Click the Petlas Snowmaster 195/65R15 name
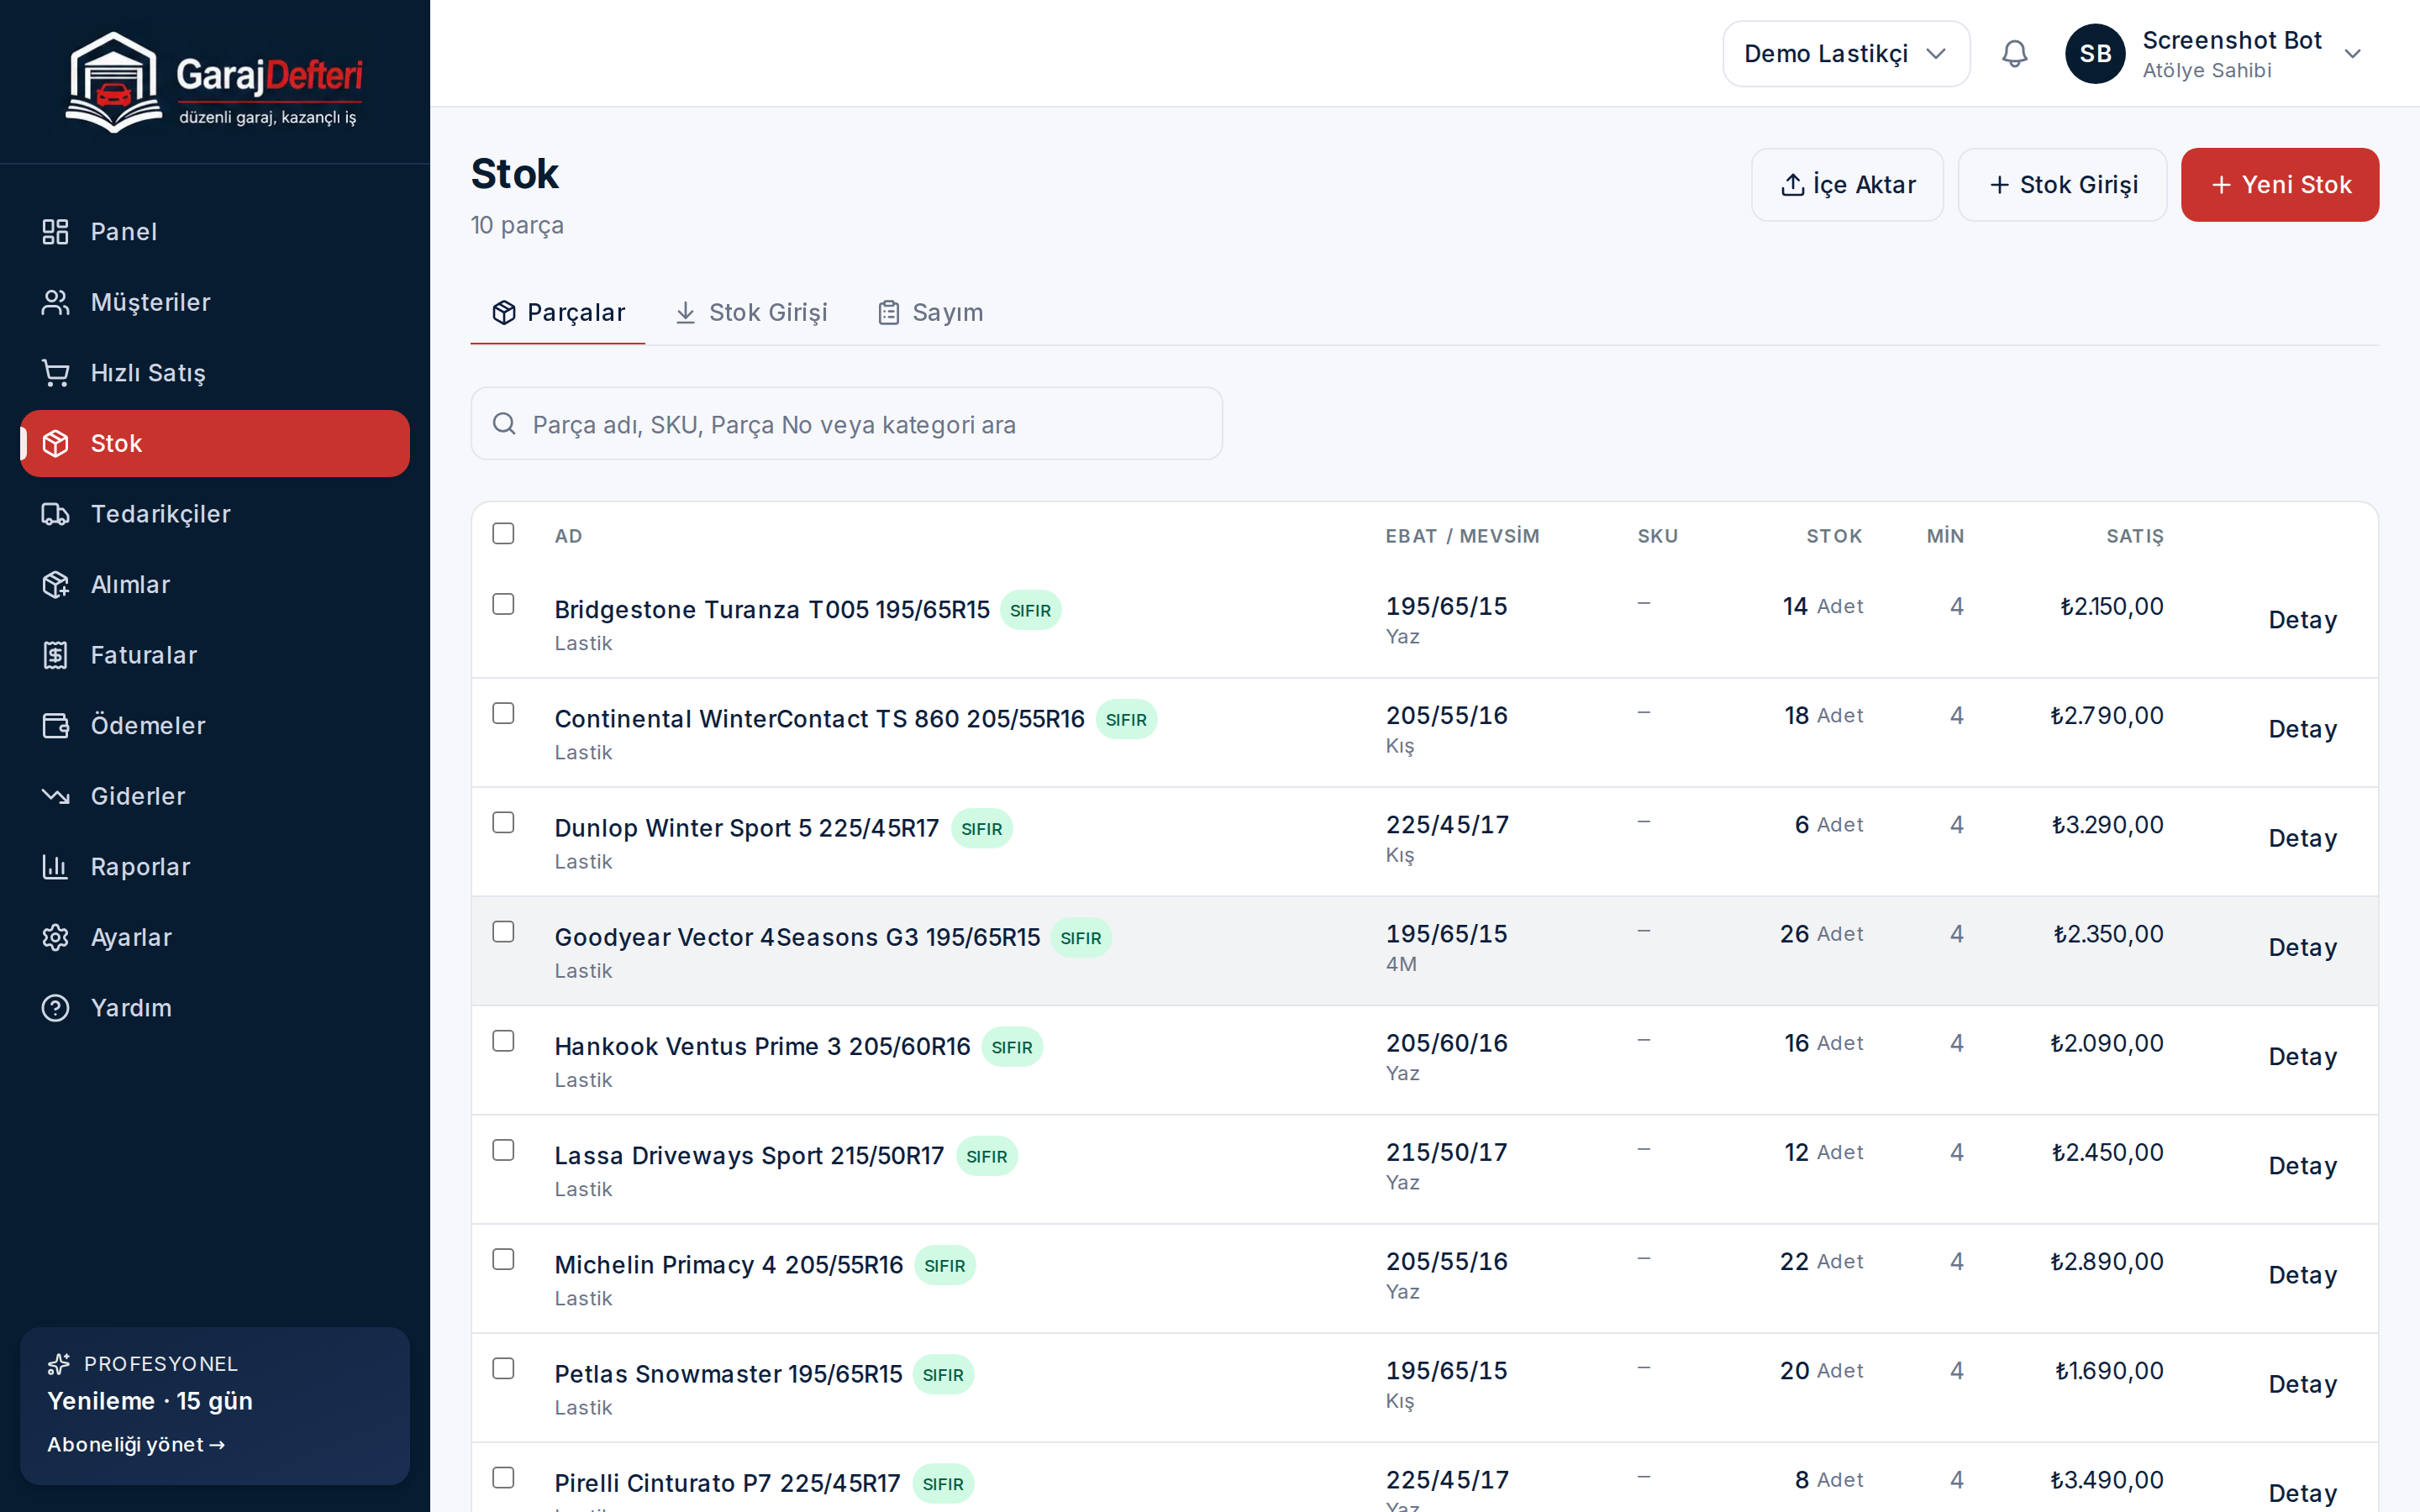Screen dimensions: 2420x1512 pos(729,1374)
